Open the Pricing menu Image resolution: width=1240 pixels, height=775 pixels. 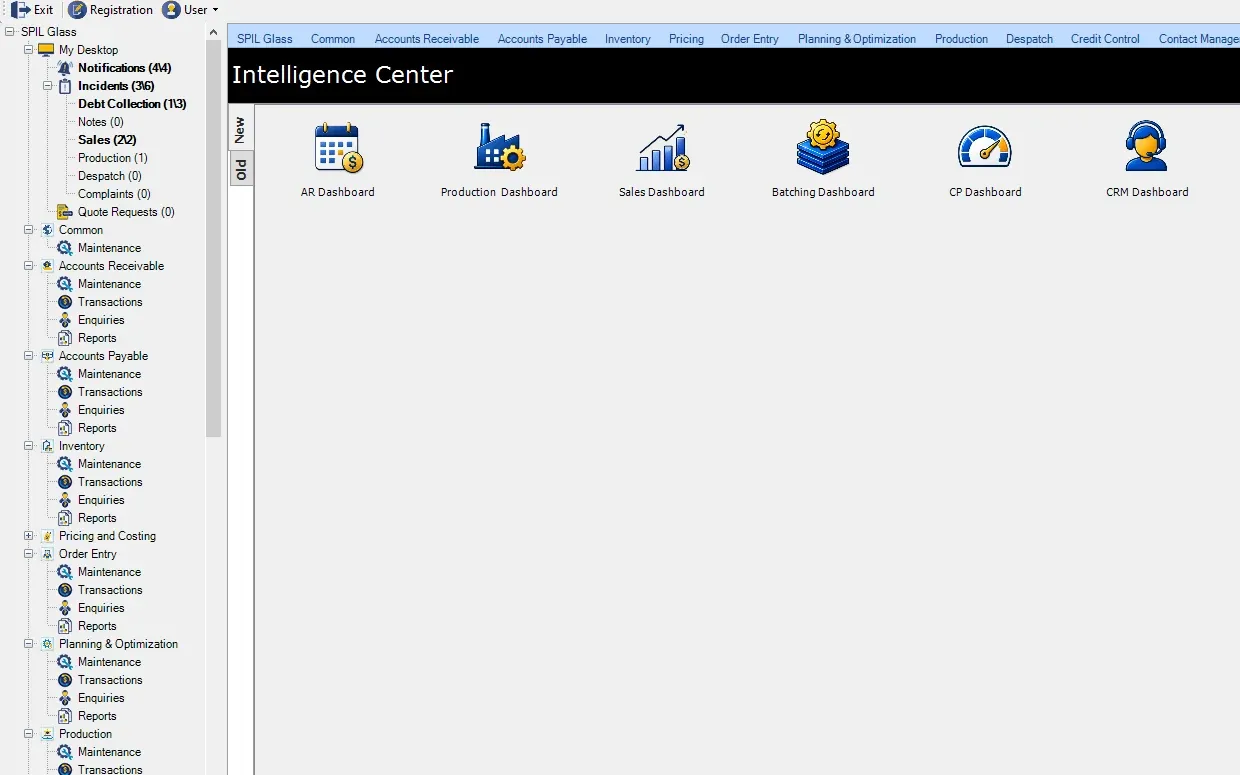coord(686,39)
